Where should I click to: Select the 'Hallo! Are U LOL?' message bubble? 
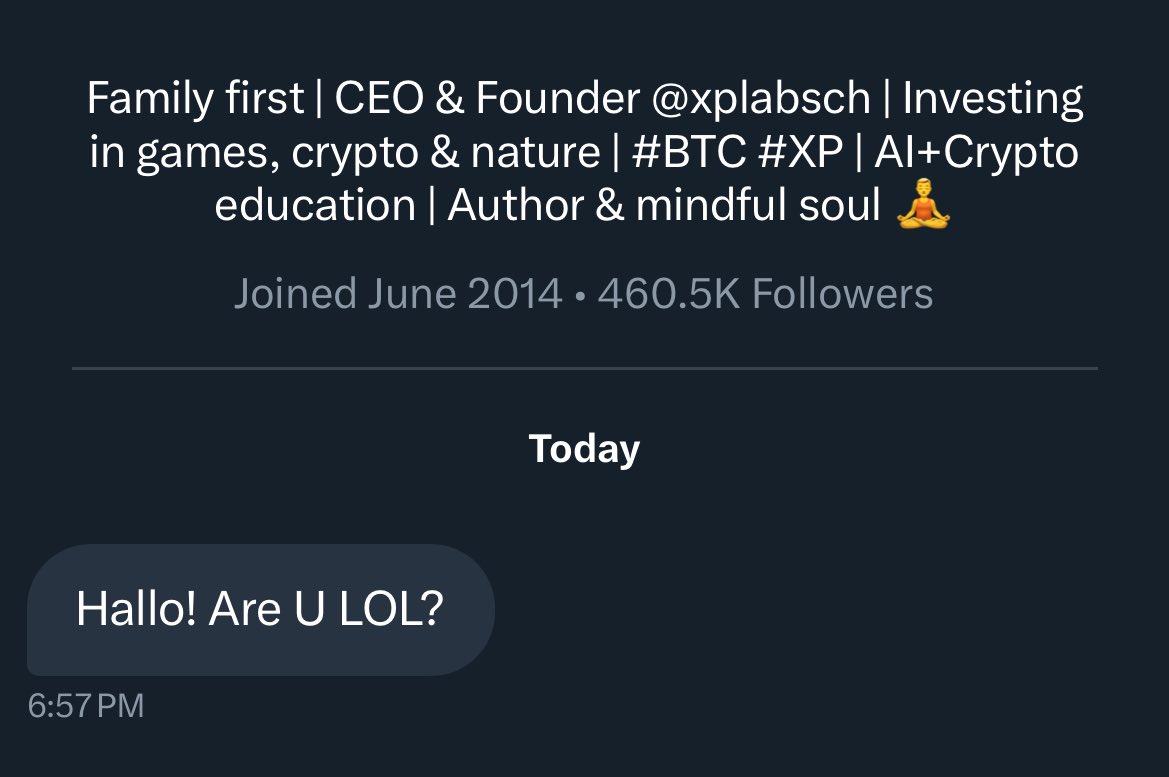260,610
